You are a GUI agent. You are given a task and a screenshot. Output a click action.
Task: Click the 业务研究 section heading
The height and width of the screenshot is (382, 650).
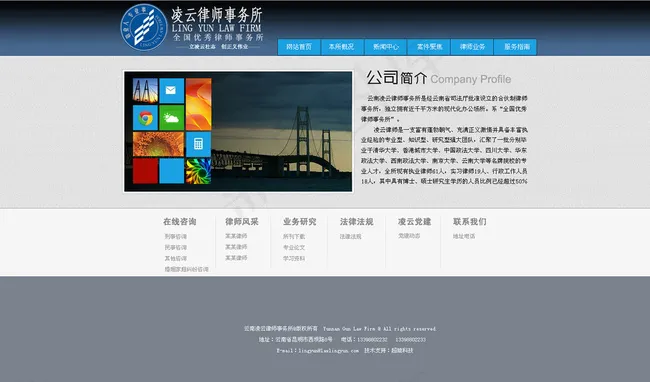pyautogui.click(x=299, y=222)
